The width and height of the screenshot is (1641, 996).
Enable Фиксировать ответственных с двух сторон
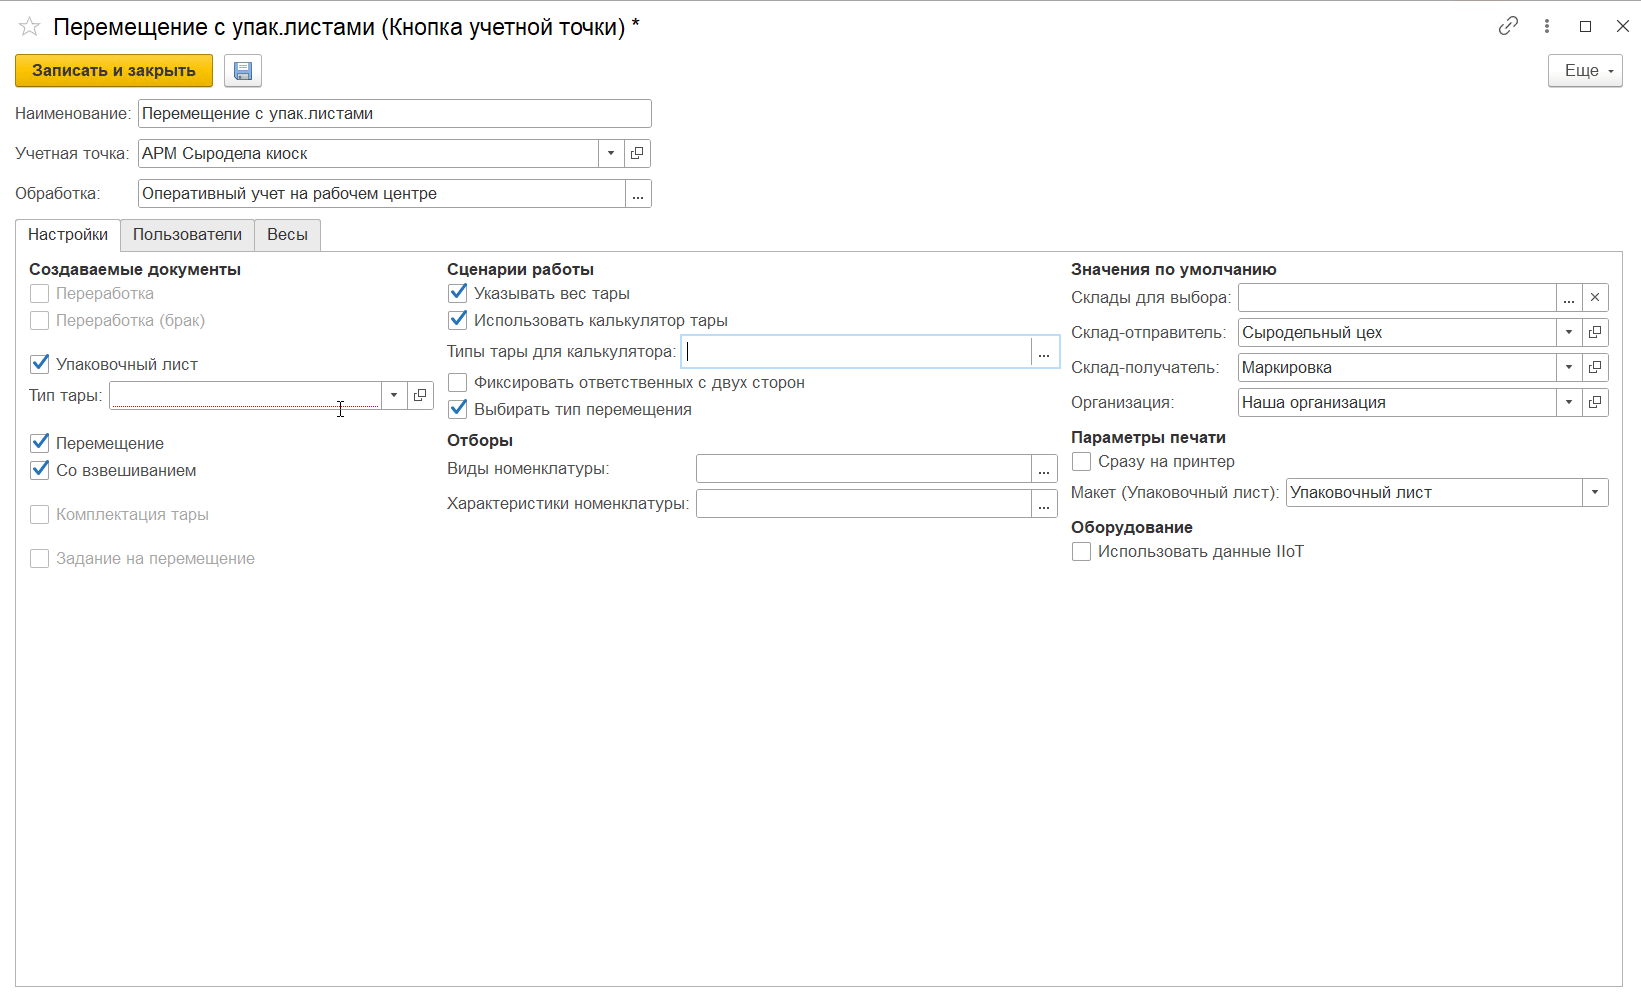click(458, 382)
